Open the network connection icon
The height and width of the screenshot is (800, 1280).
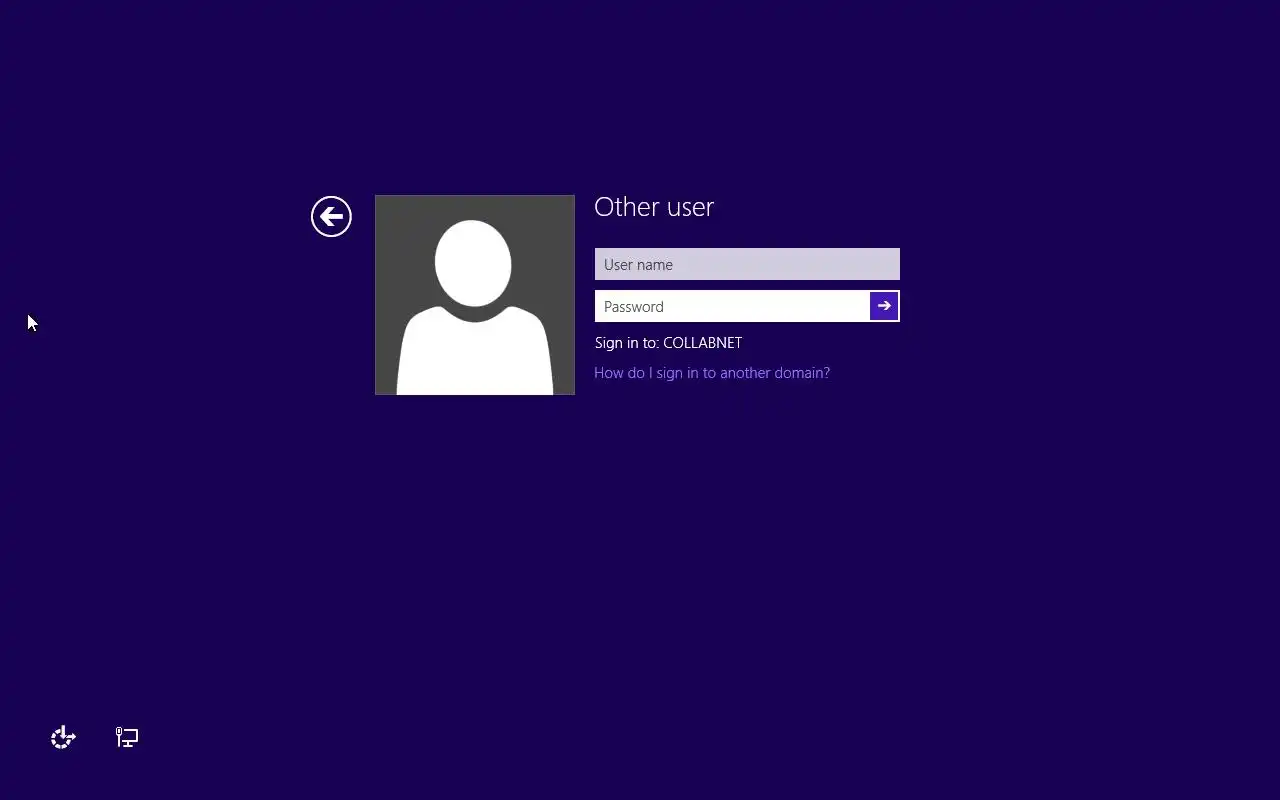tap(127, 738)
